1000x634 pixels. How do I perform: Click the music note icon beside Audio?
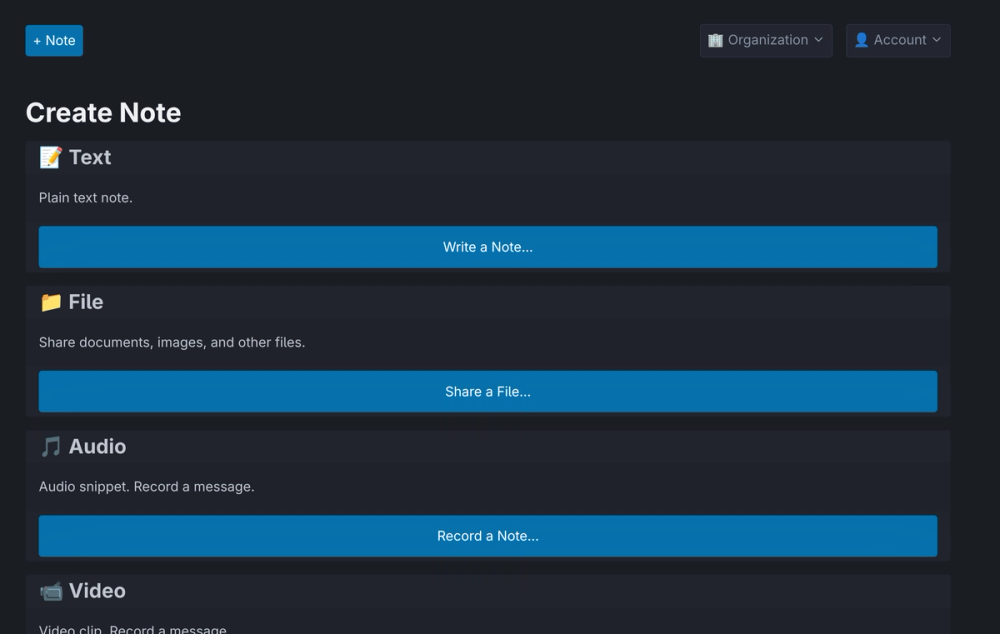coord(50,446)
